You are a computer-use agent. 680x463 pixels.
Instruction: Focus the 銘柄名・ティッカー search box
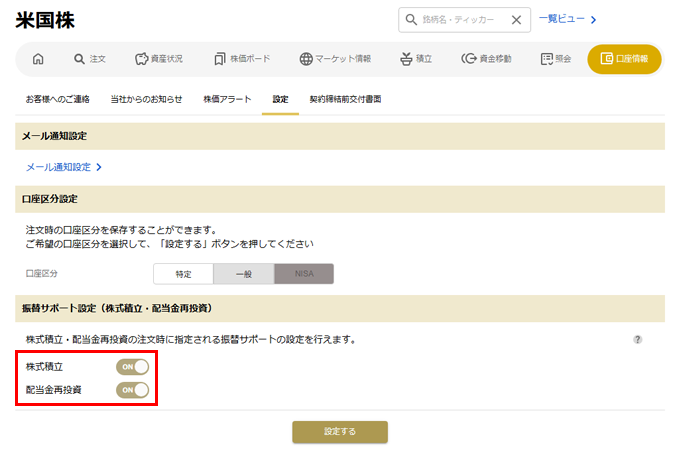pos(464,20)
